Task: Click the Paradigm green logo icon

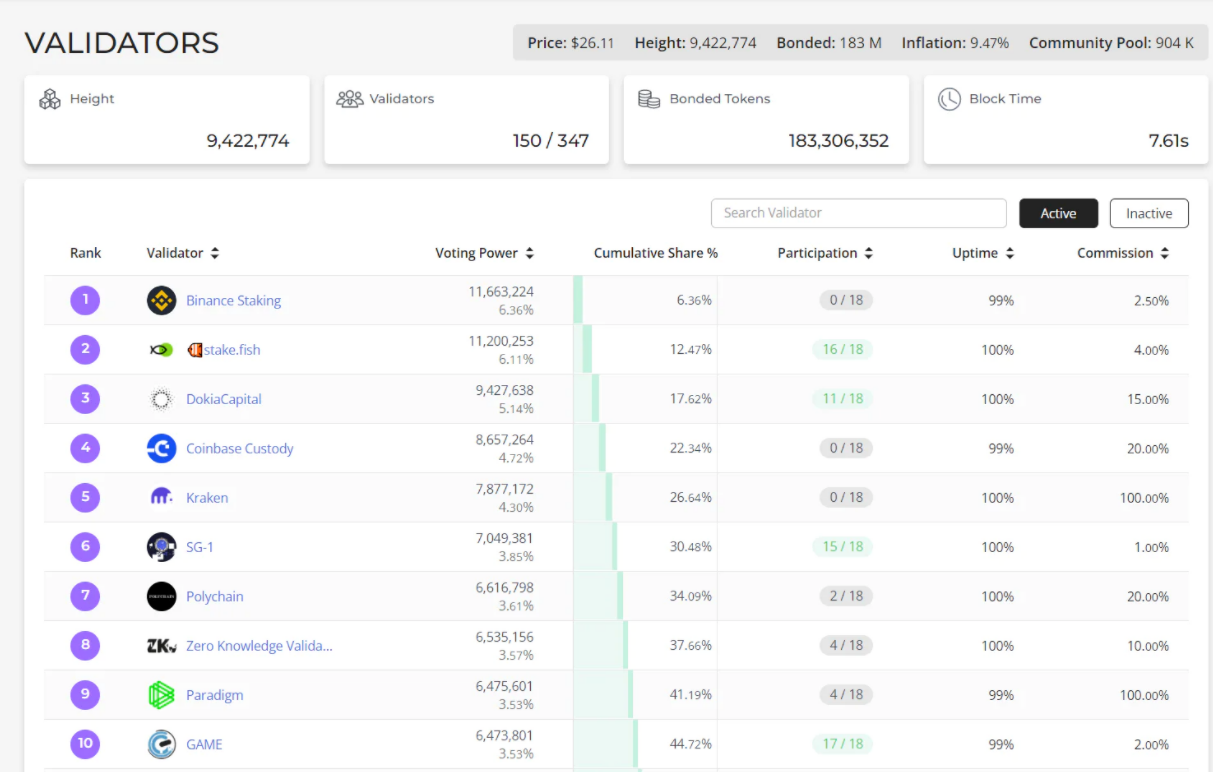Action: tap(161, 695)
